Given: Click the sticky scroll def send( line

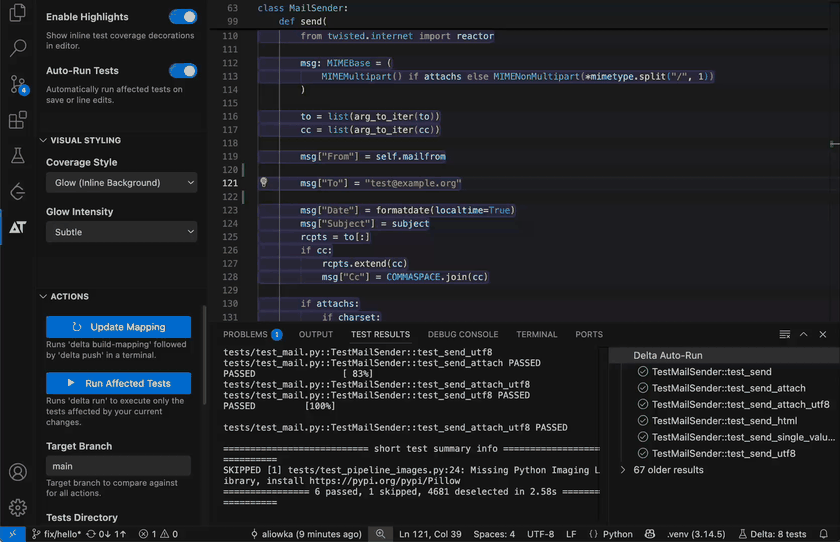Looking at the screenshot, I should click(302, 21).
